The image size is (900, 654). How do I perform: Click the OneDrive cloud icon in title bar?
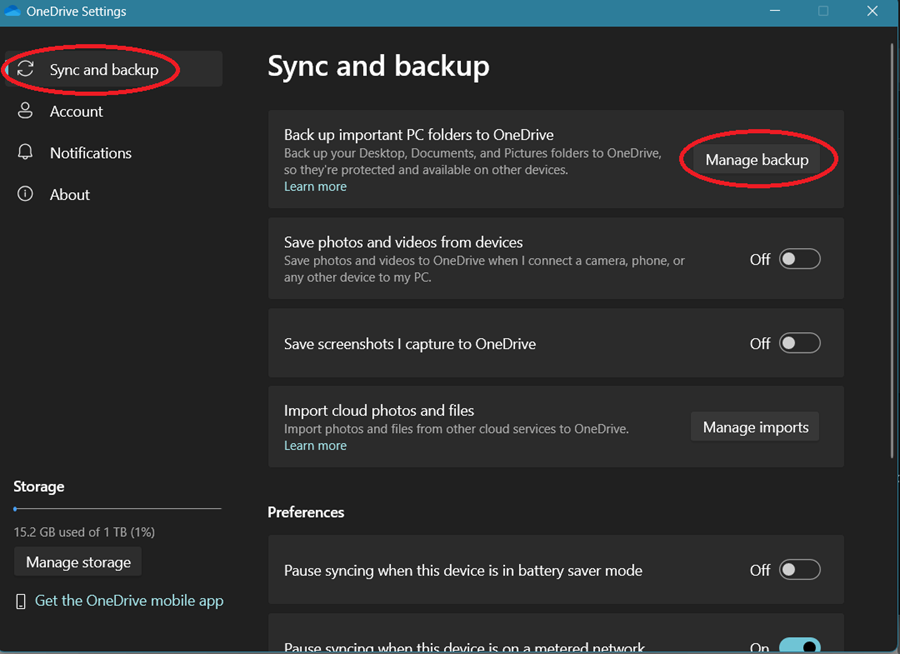(12, 11)
